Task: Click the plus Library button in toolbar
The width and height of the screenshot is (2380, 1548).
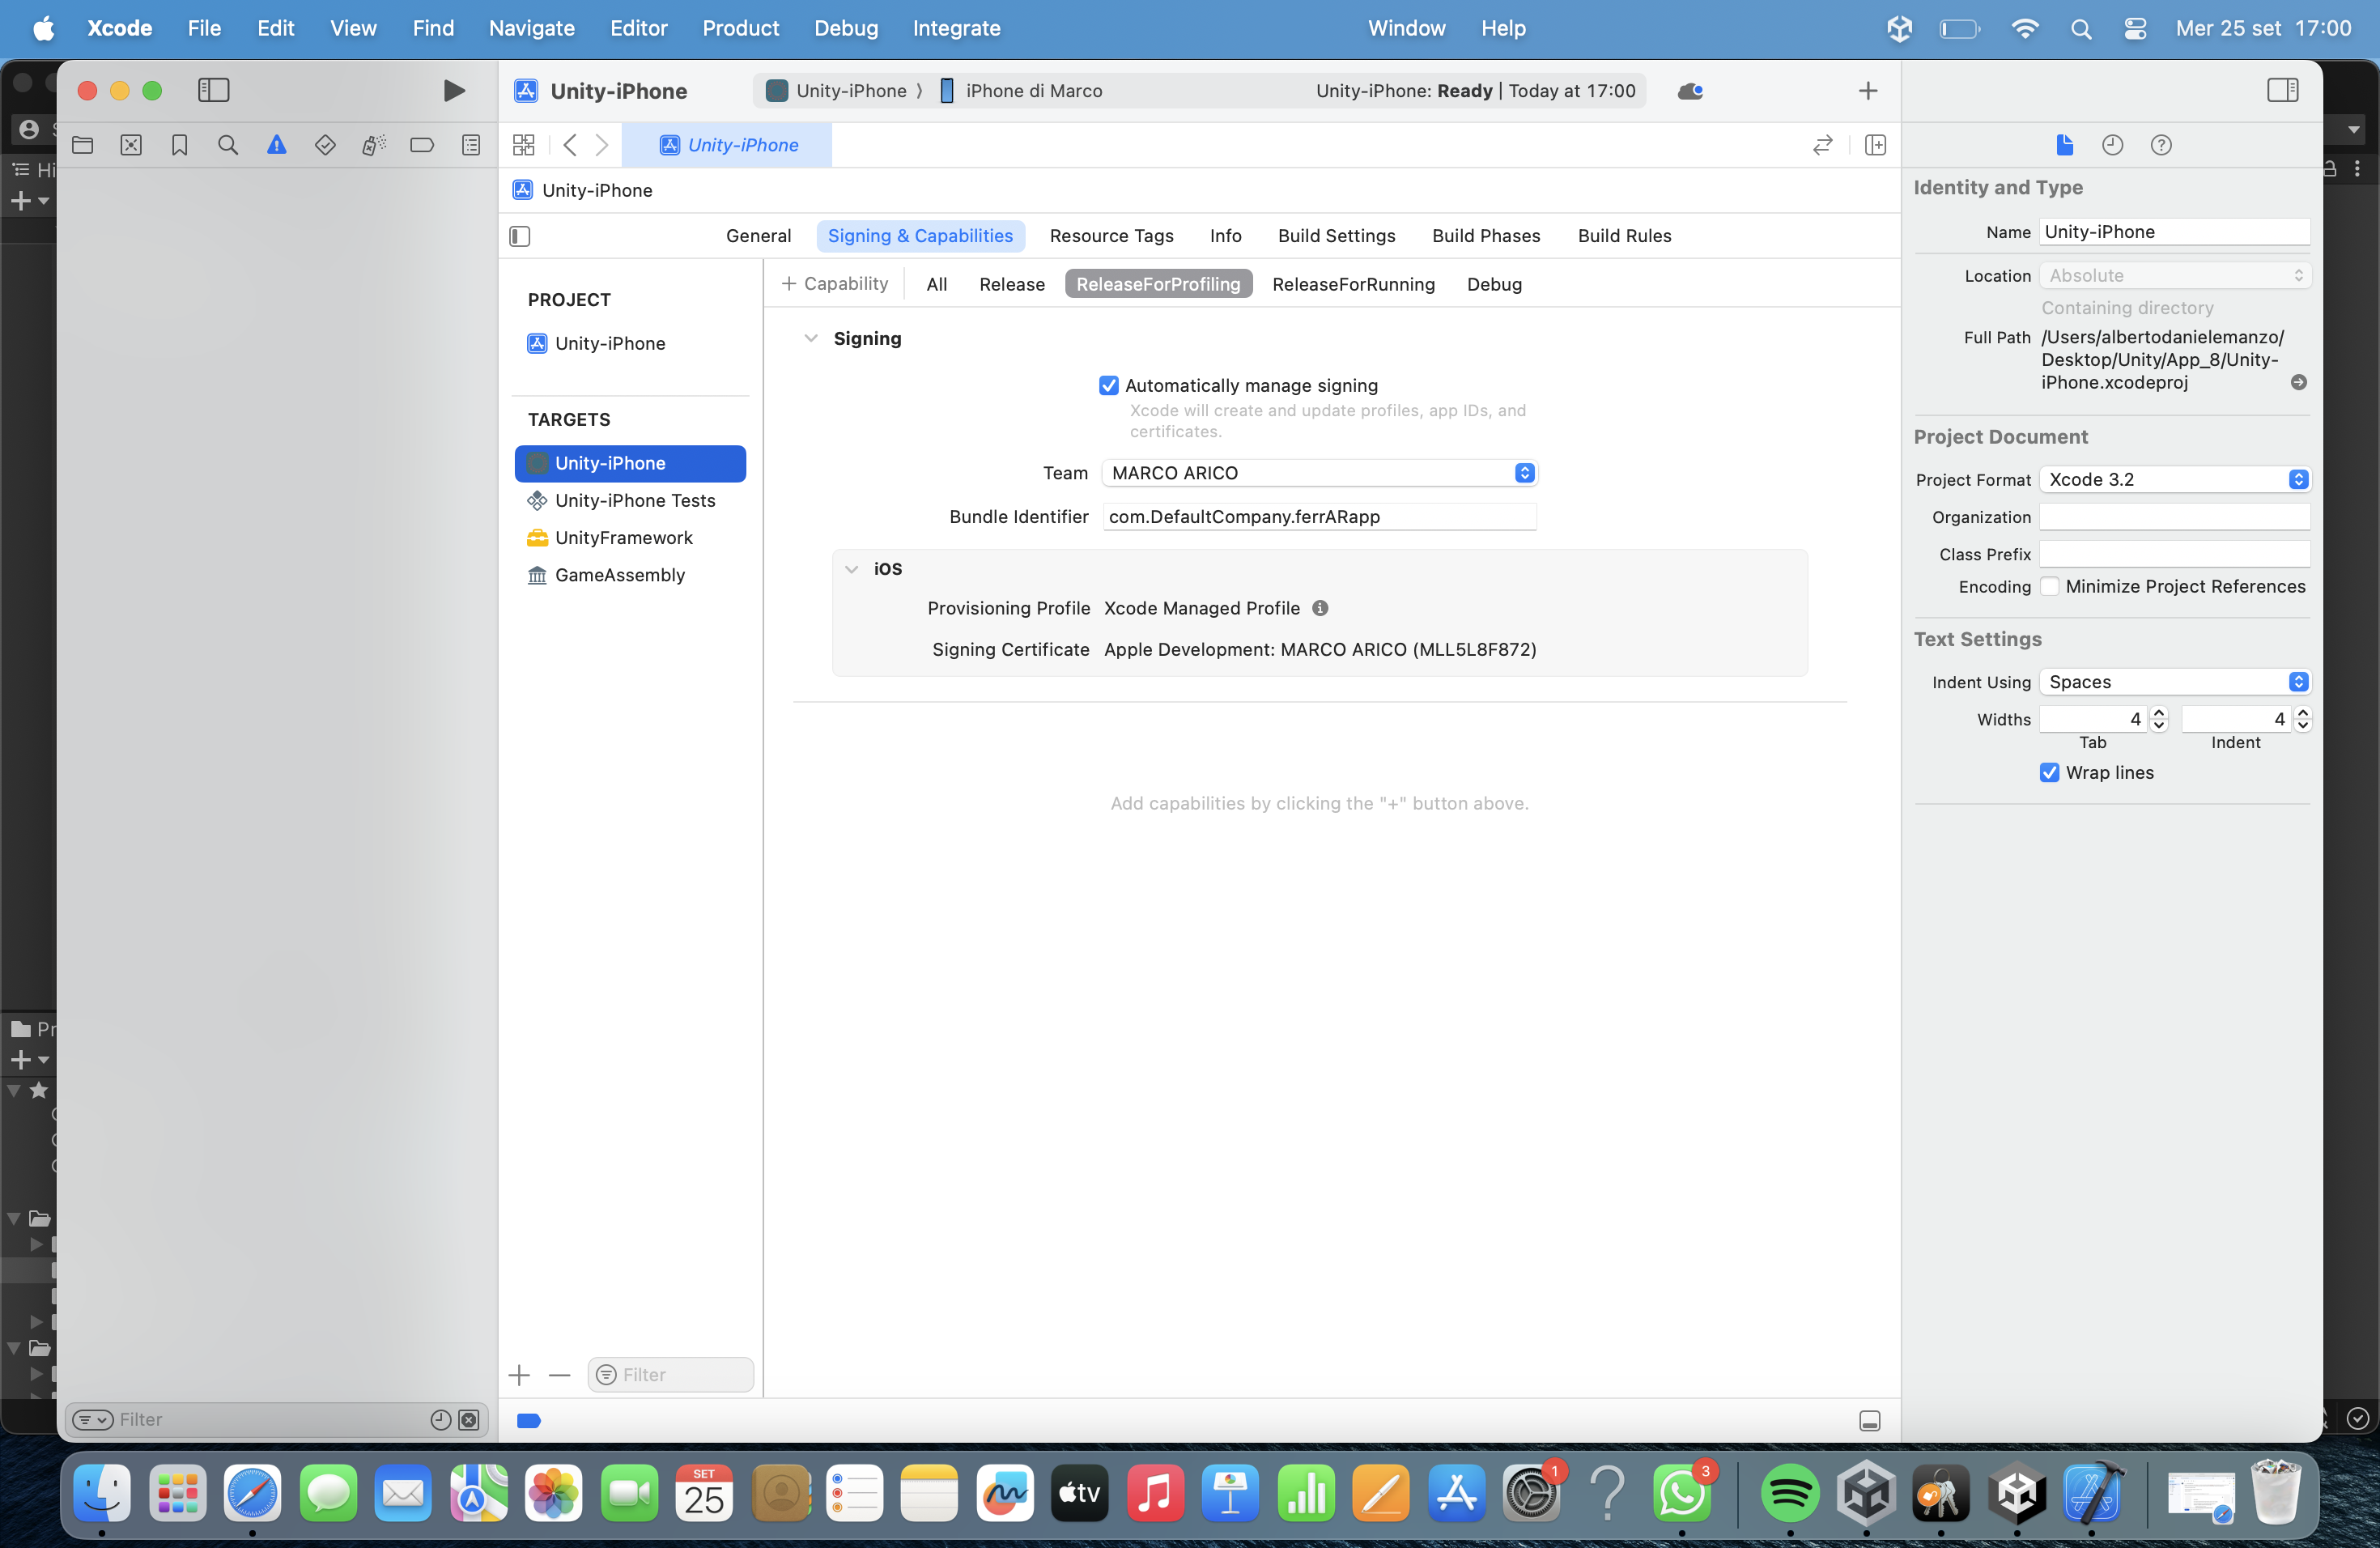Action: coord(1868,92)
